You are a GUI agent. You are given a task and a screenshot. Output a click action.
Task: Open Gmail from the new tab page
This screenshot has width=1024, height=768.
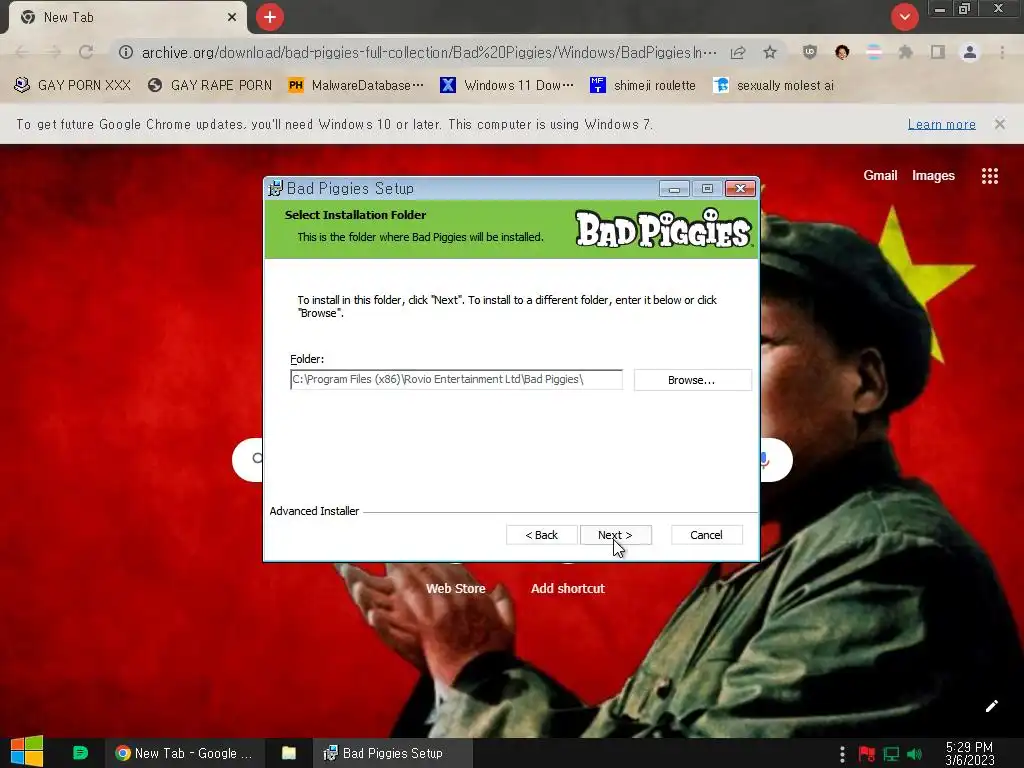(x=880, y=175)
